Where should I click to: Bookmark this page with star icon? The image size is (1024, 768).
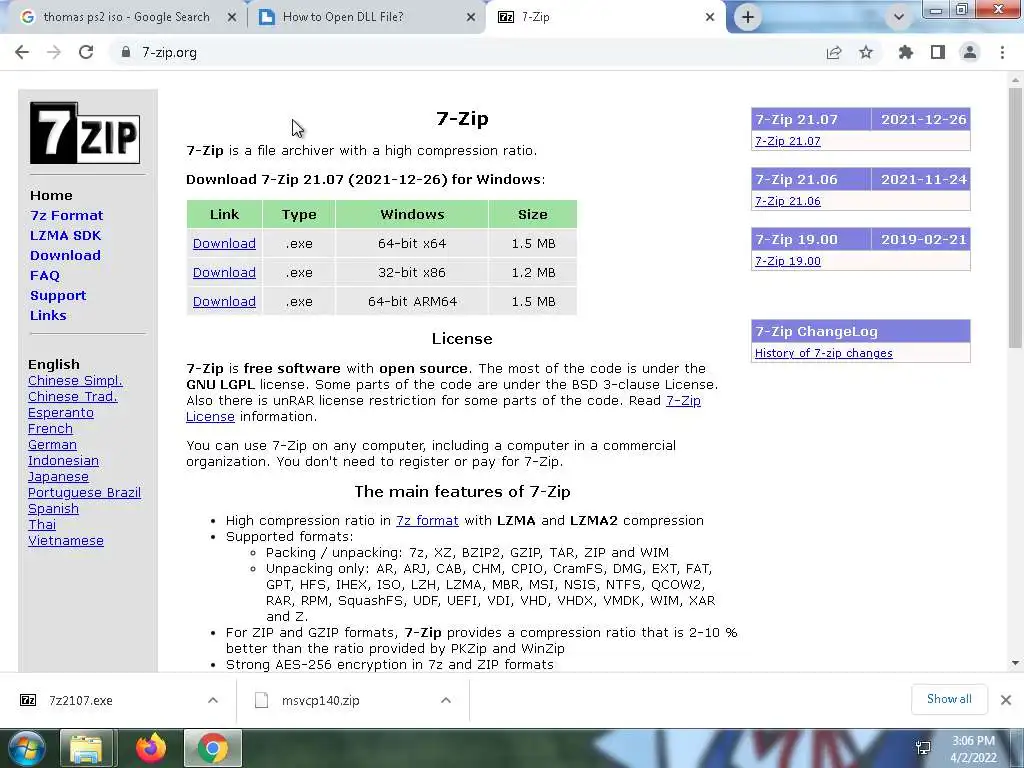[866, 52]
